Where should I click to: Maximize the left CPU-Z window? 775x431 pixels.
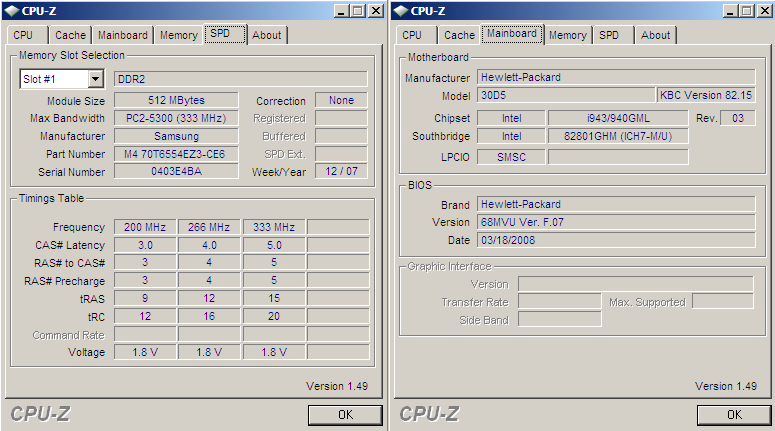[358, 11]
